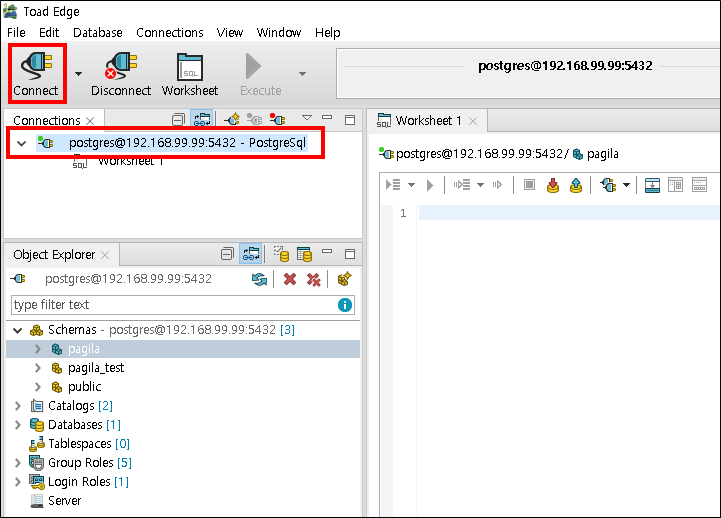The image size is (721, 518).
Task: Expand the Databases node
Action: pyautogui.click(x=17, y=425)
